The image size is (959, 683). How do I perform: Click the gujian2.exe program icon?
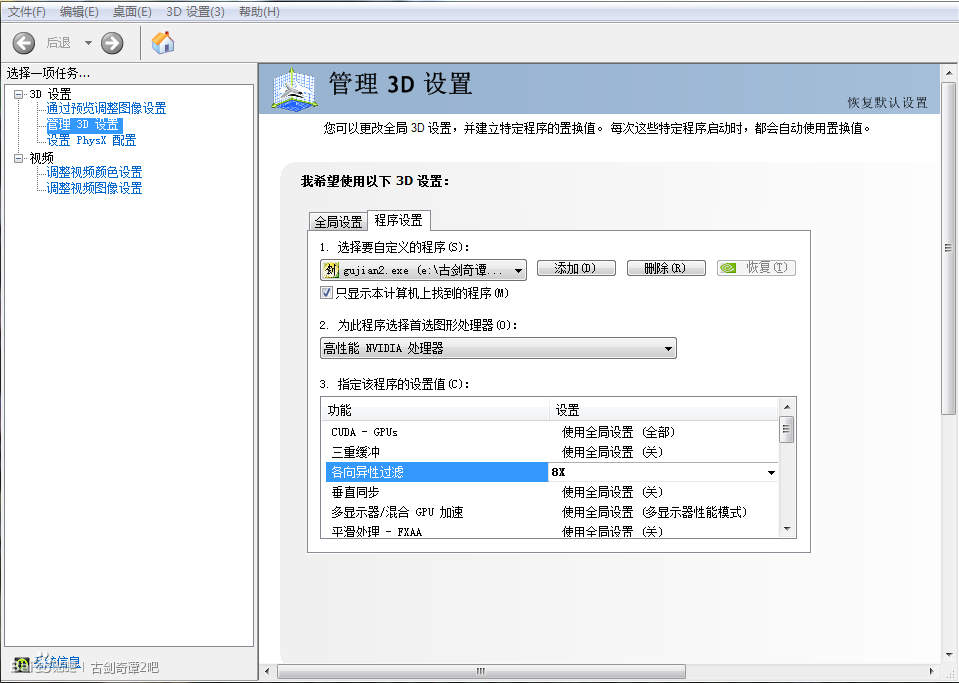point(330,270)
